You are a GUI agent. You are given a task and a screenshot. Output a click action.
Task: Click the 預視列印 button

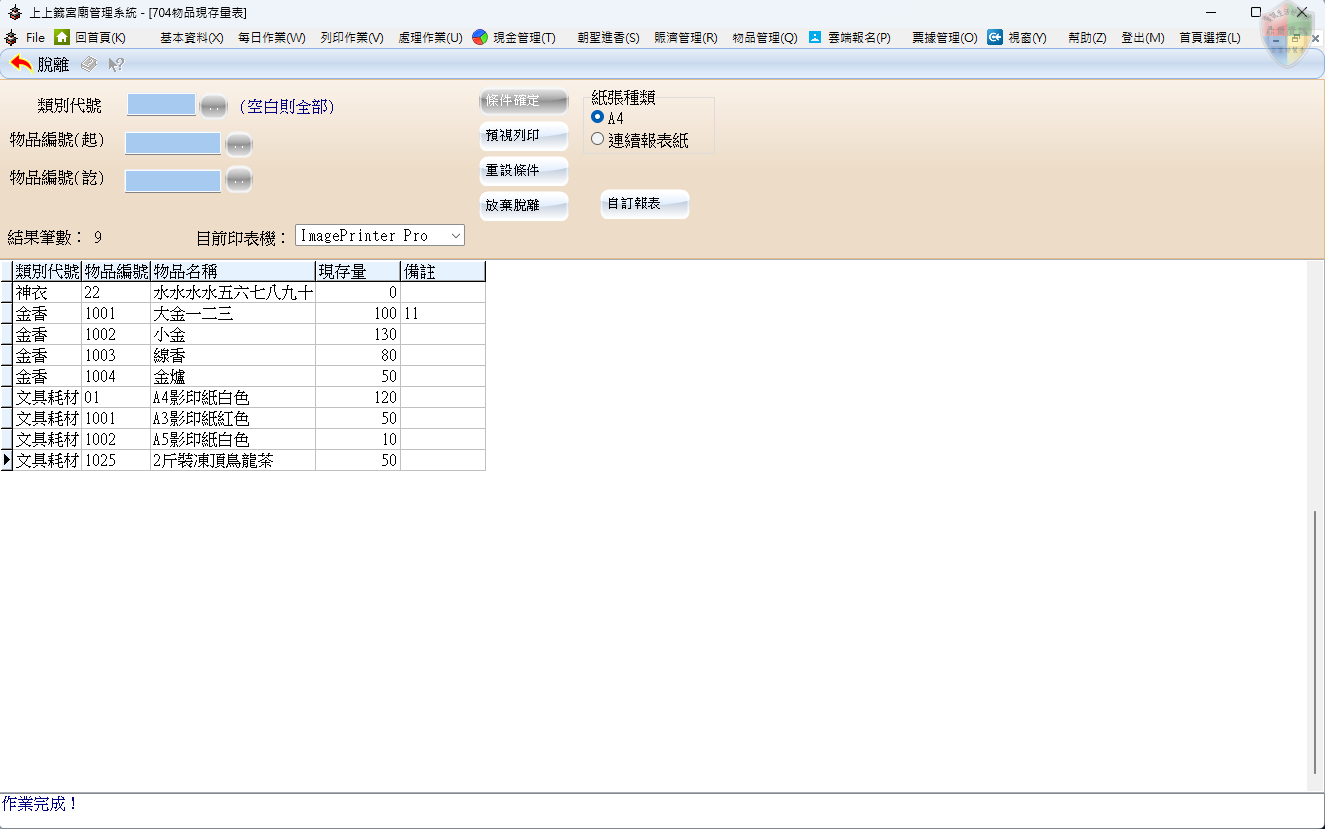pyautogui.click(x=523, y=136)
